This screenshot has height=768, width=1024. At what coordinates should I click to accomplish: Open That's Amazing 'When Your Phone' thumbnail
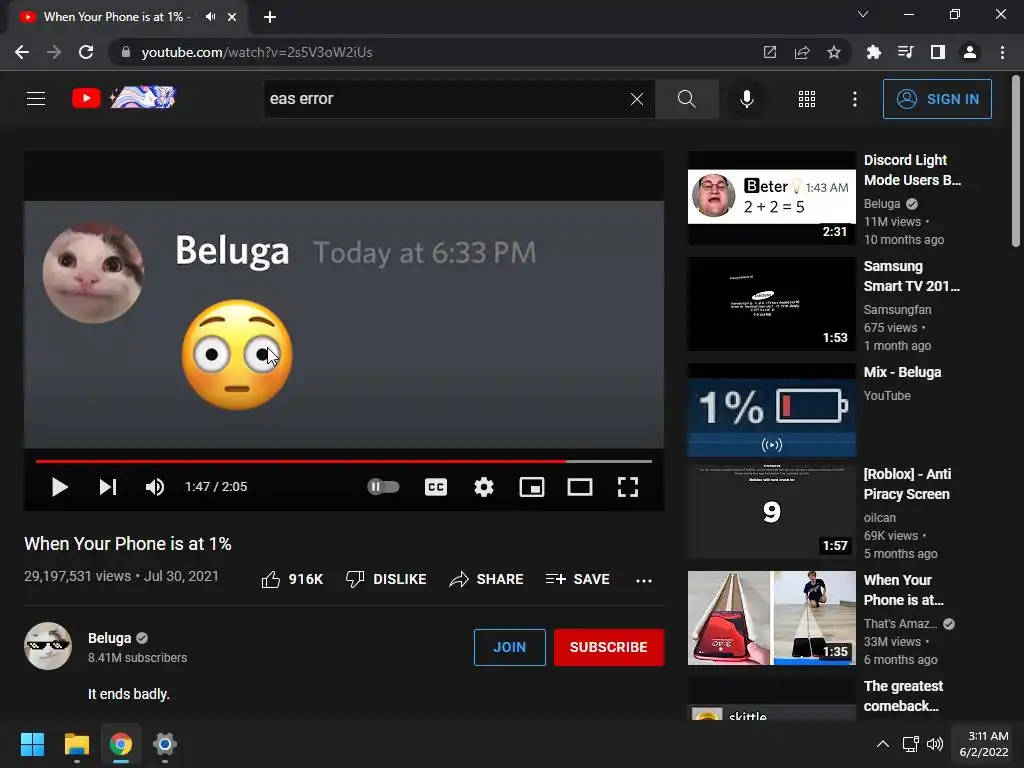click(x=771, y=618)
